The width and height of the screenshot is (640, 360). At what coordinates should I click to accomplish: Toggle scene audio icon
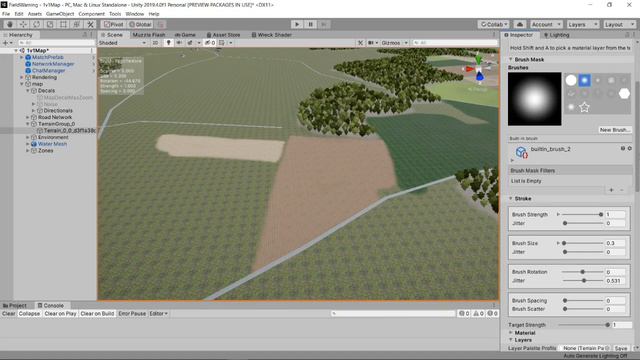tap(179, 42)
